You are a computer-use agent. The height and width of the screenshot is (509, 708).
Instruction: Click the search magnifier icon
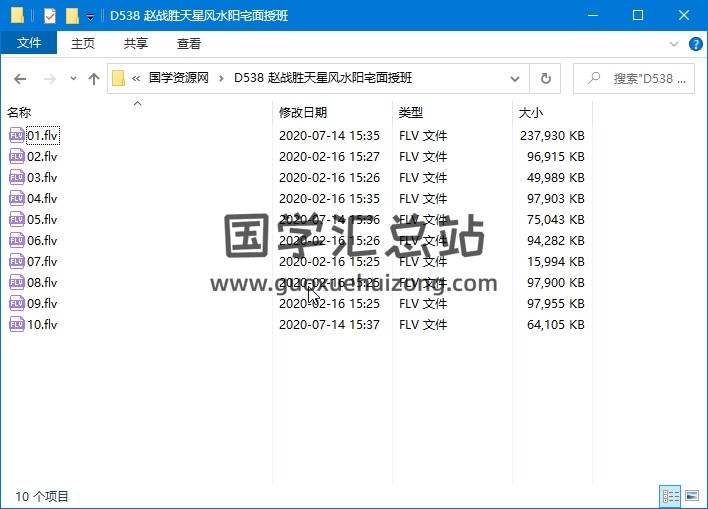coord(594,78)
